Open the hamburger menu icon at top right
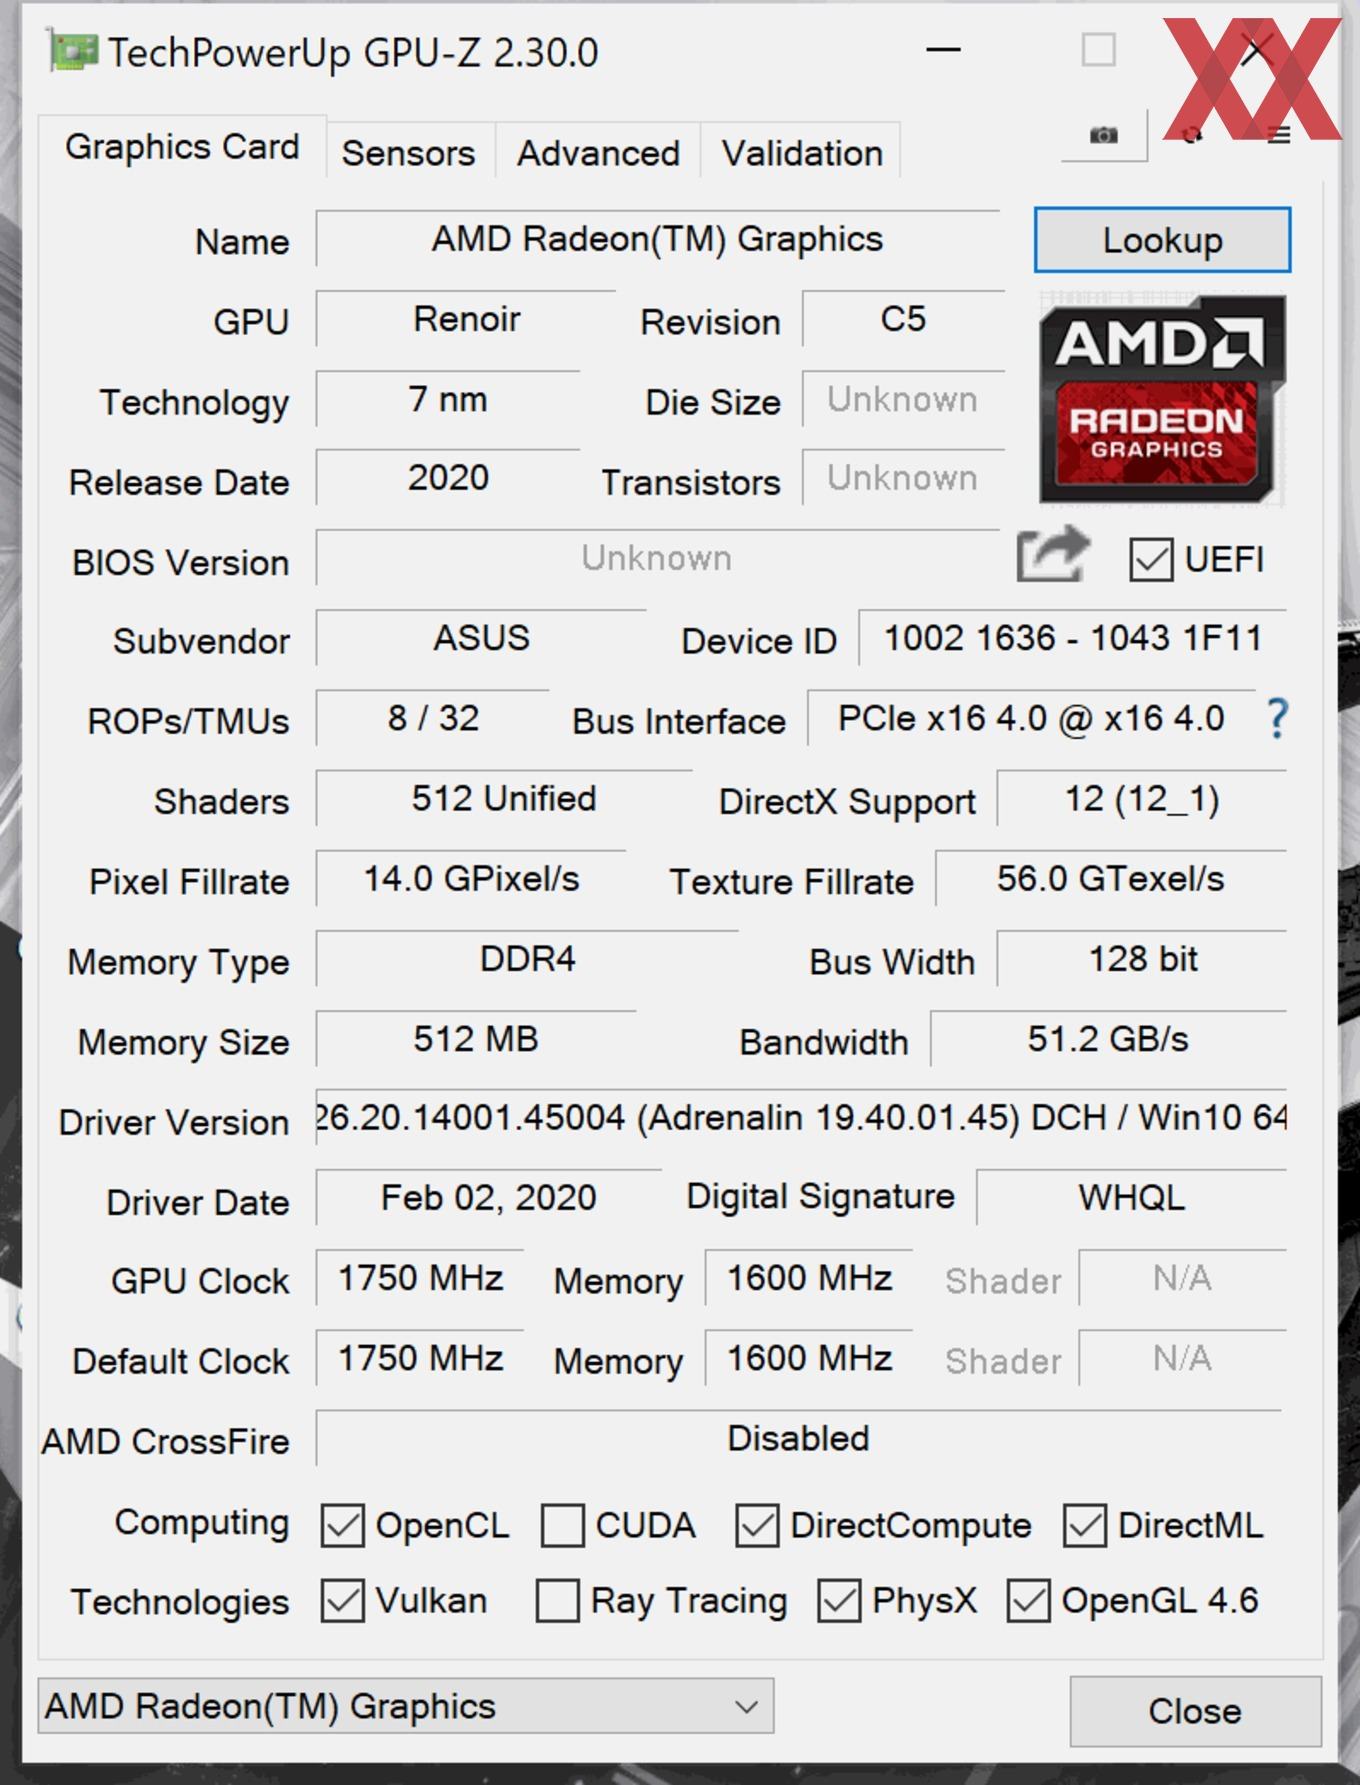This screenshot has width=1360, height=1785. (1279, 135)
